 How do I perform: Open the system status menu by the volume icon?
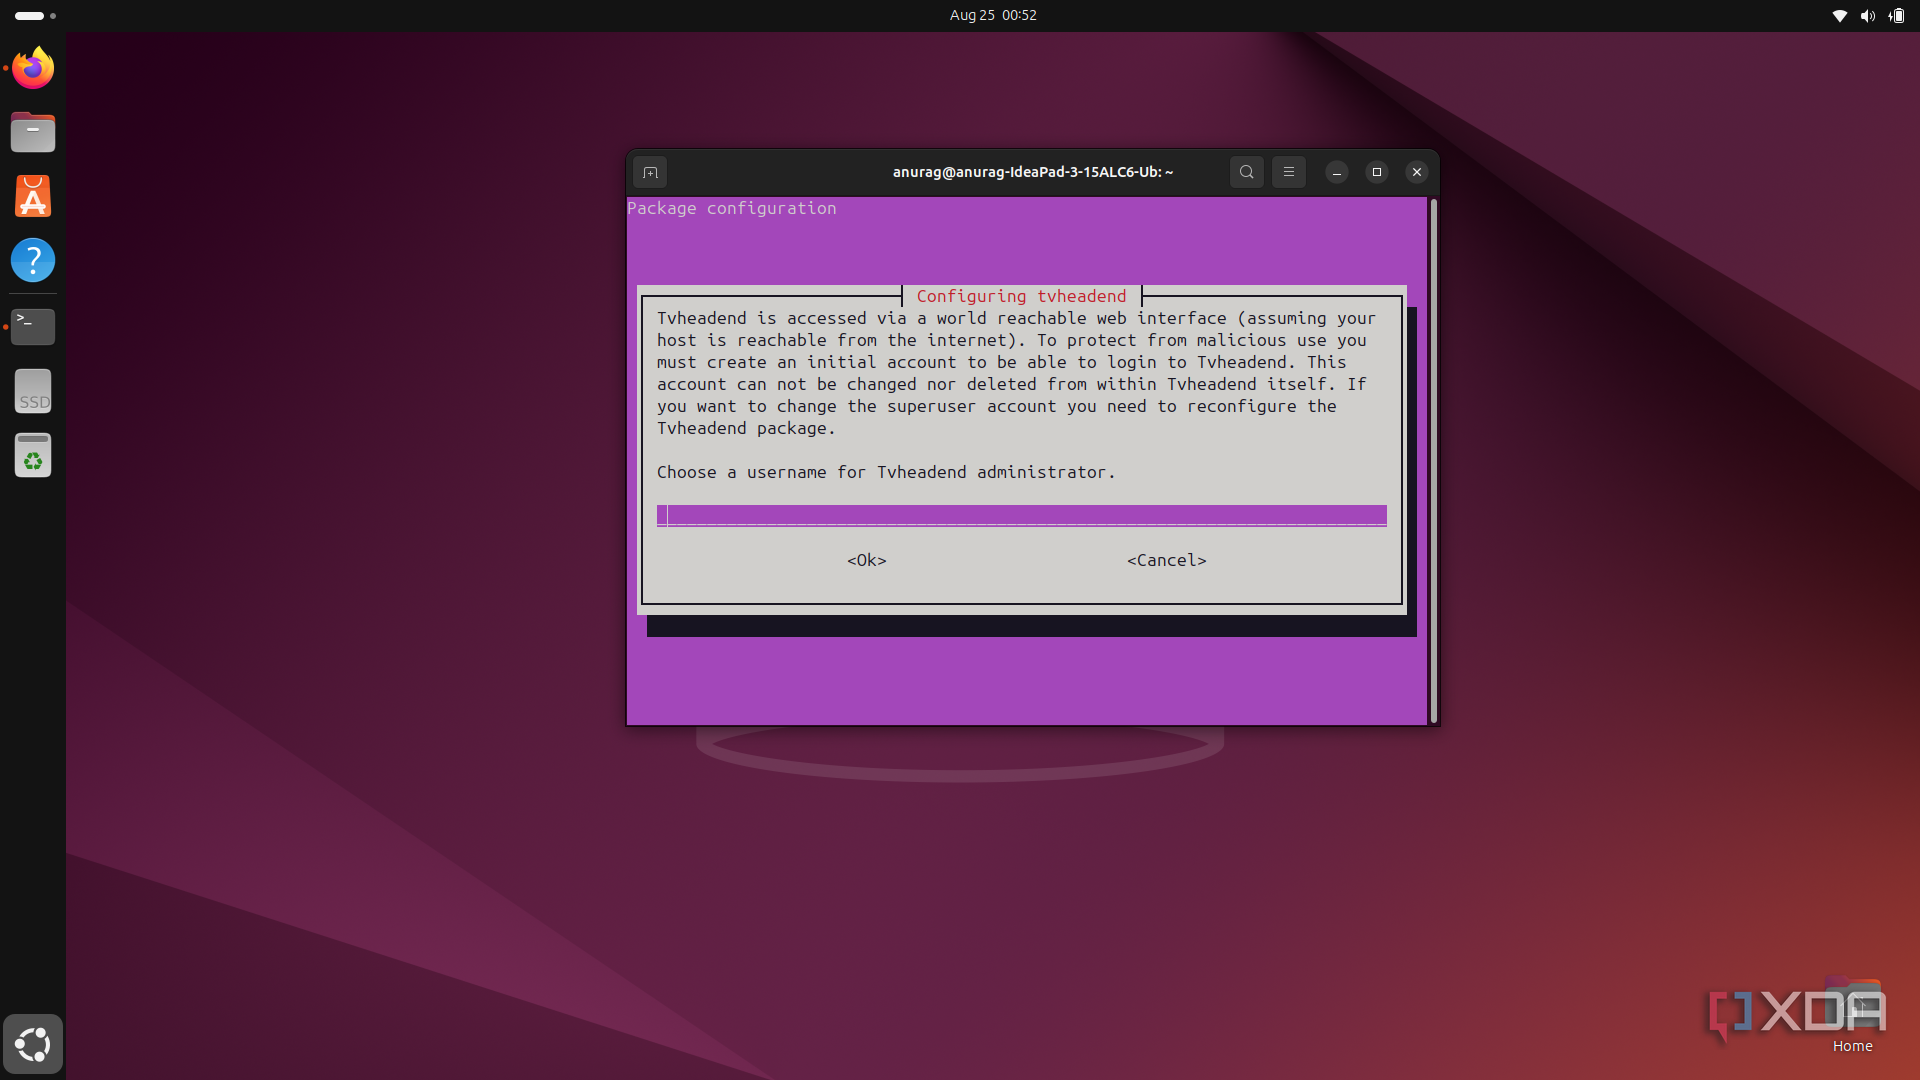point(1867,15)
